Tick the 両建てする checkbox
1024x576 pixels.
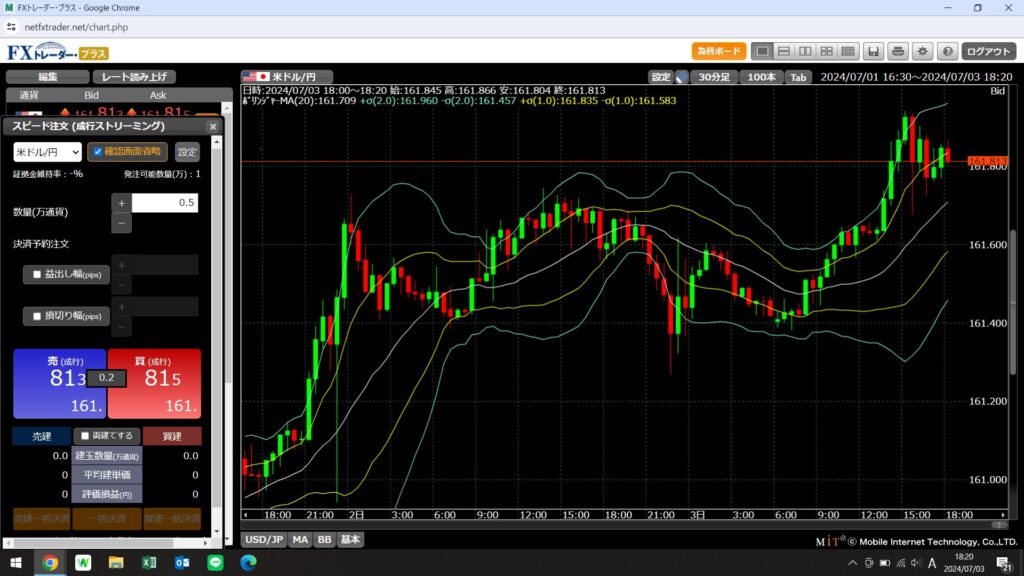click(85, 436)
